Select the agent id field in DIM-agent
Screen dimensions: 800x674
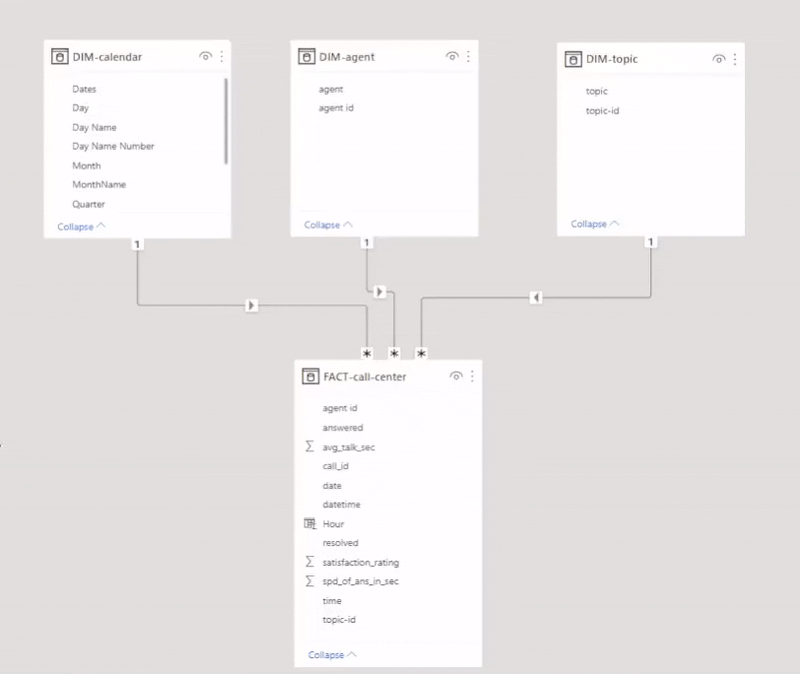coord(336,108)
